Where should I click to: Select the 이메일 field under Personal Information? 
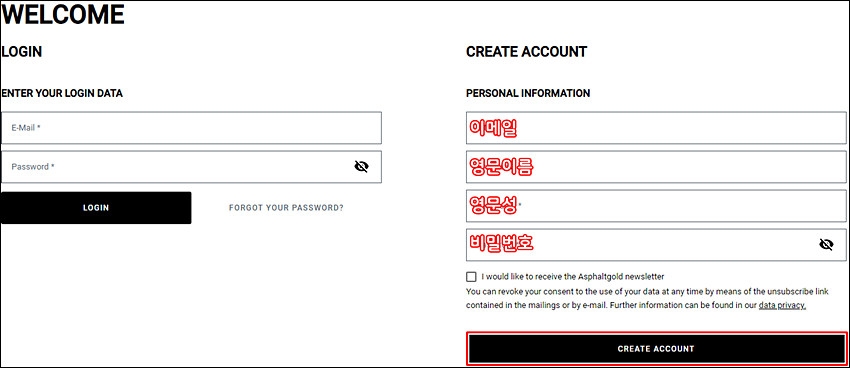point(656,128)
